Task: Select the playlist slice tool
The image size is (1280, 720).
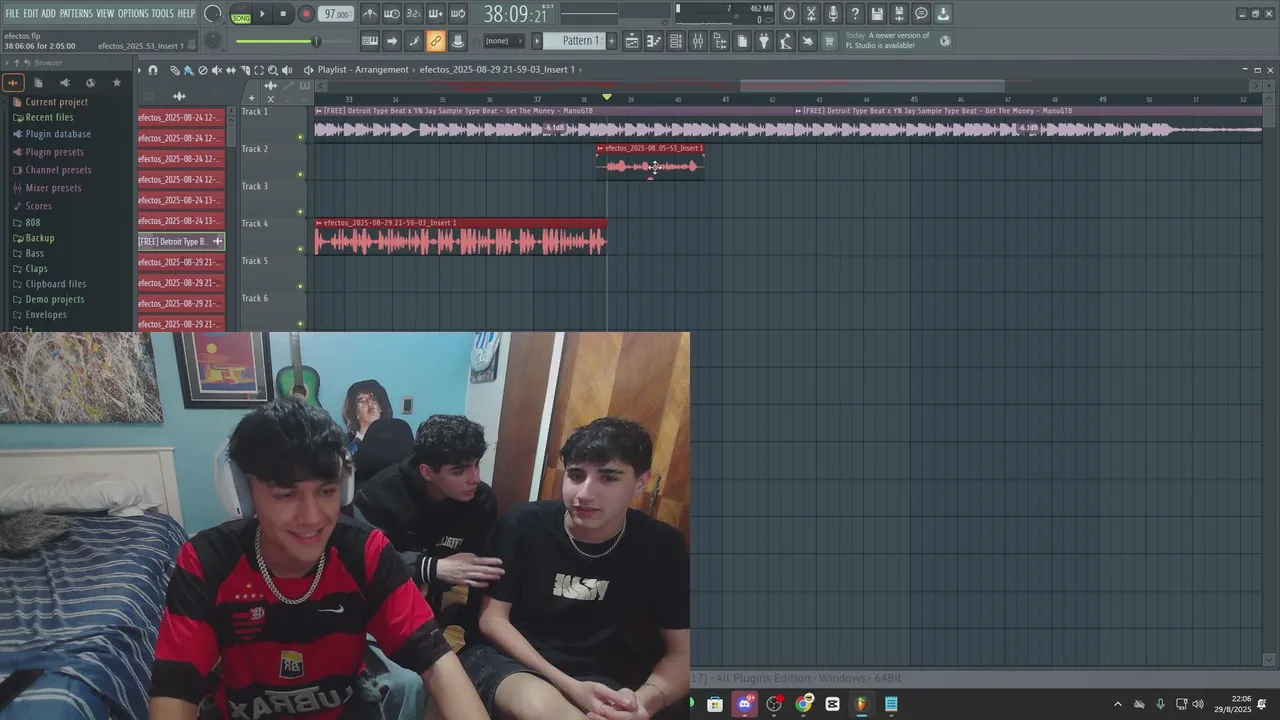Action: pyautogui.click(x=245, y=70)
